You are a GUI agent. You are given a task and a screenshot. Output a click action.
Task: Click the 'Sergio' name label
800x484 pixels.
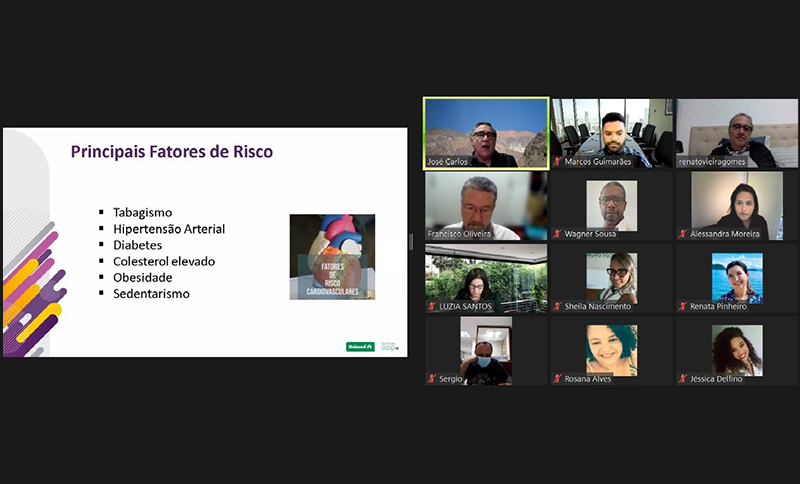click(x=451, y=379)
